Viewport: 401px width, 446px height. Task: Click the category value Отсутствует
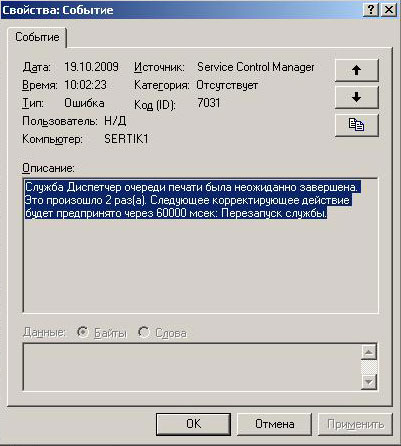[x=227, y=85]
